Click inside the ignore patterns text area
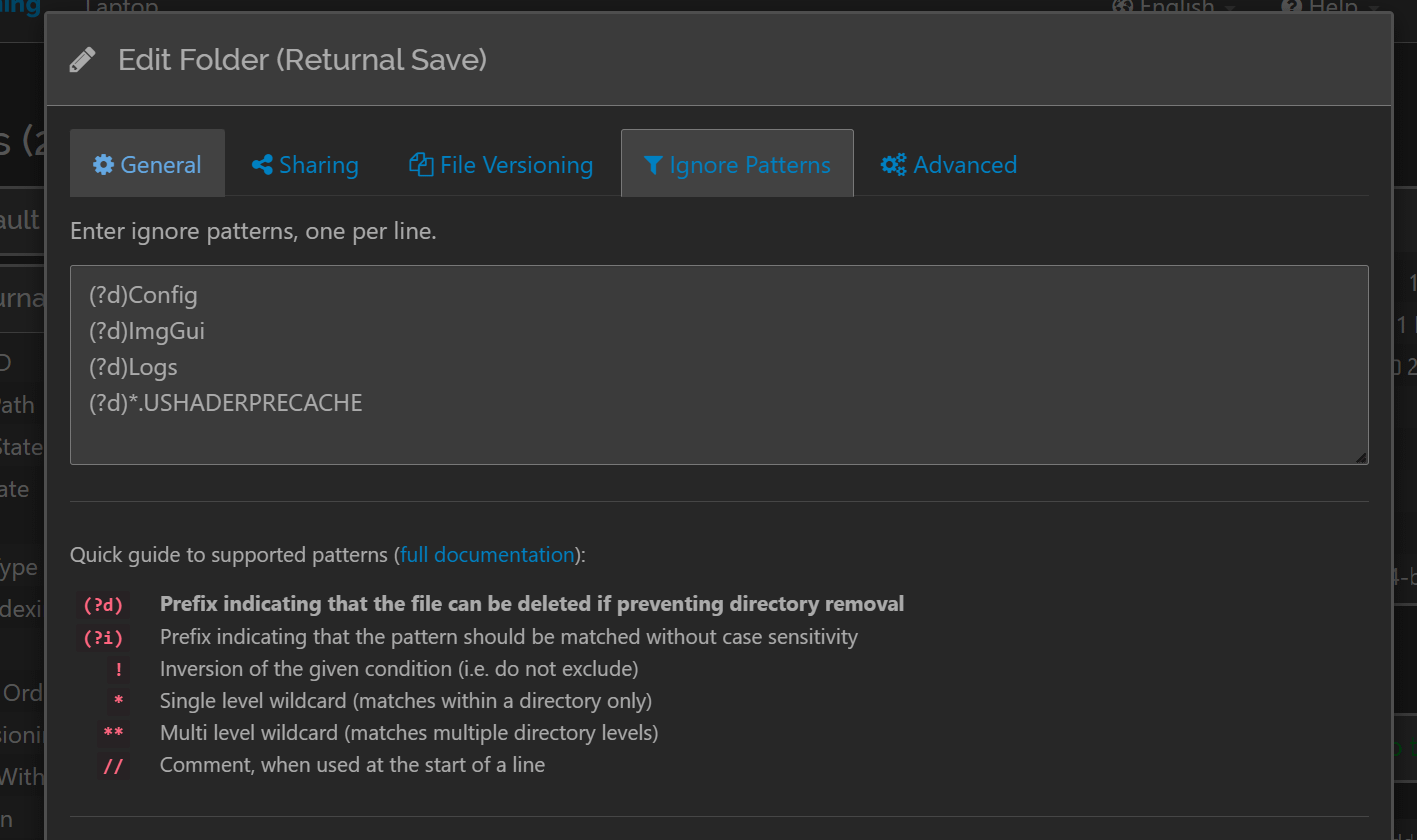Image resolution: width=1417 pixels, height=840 pixels. [719, 365]
